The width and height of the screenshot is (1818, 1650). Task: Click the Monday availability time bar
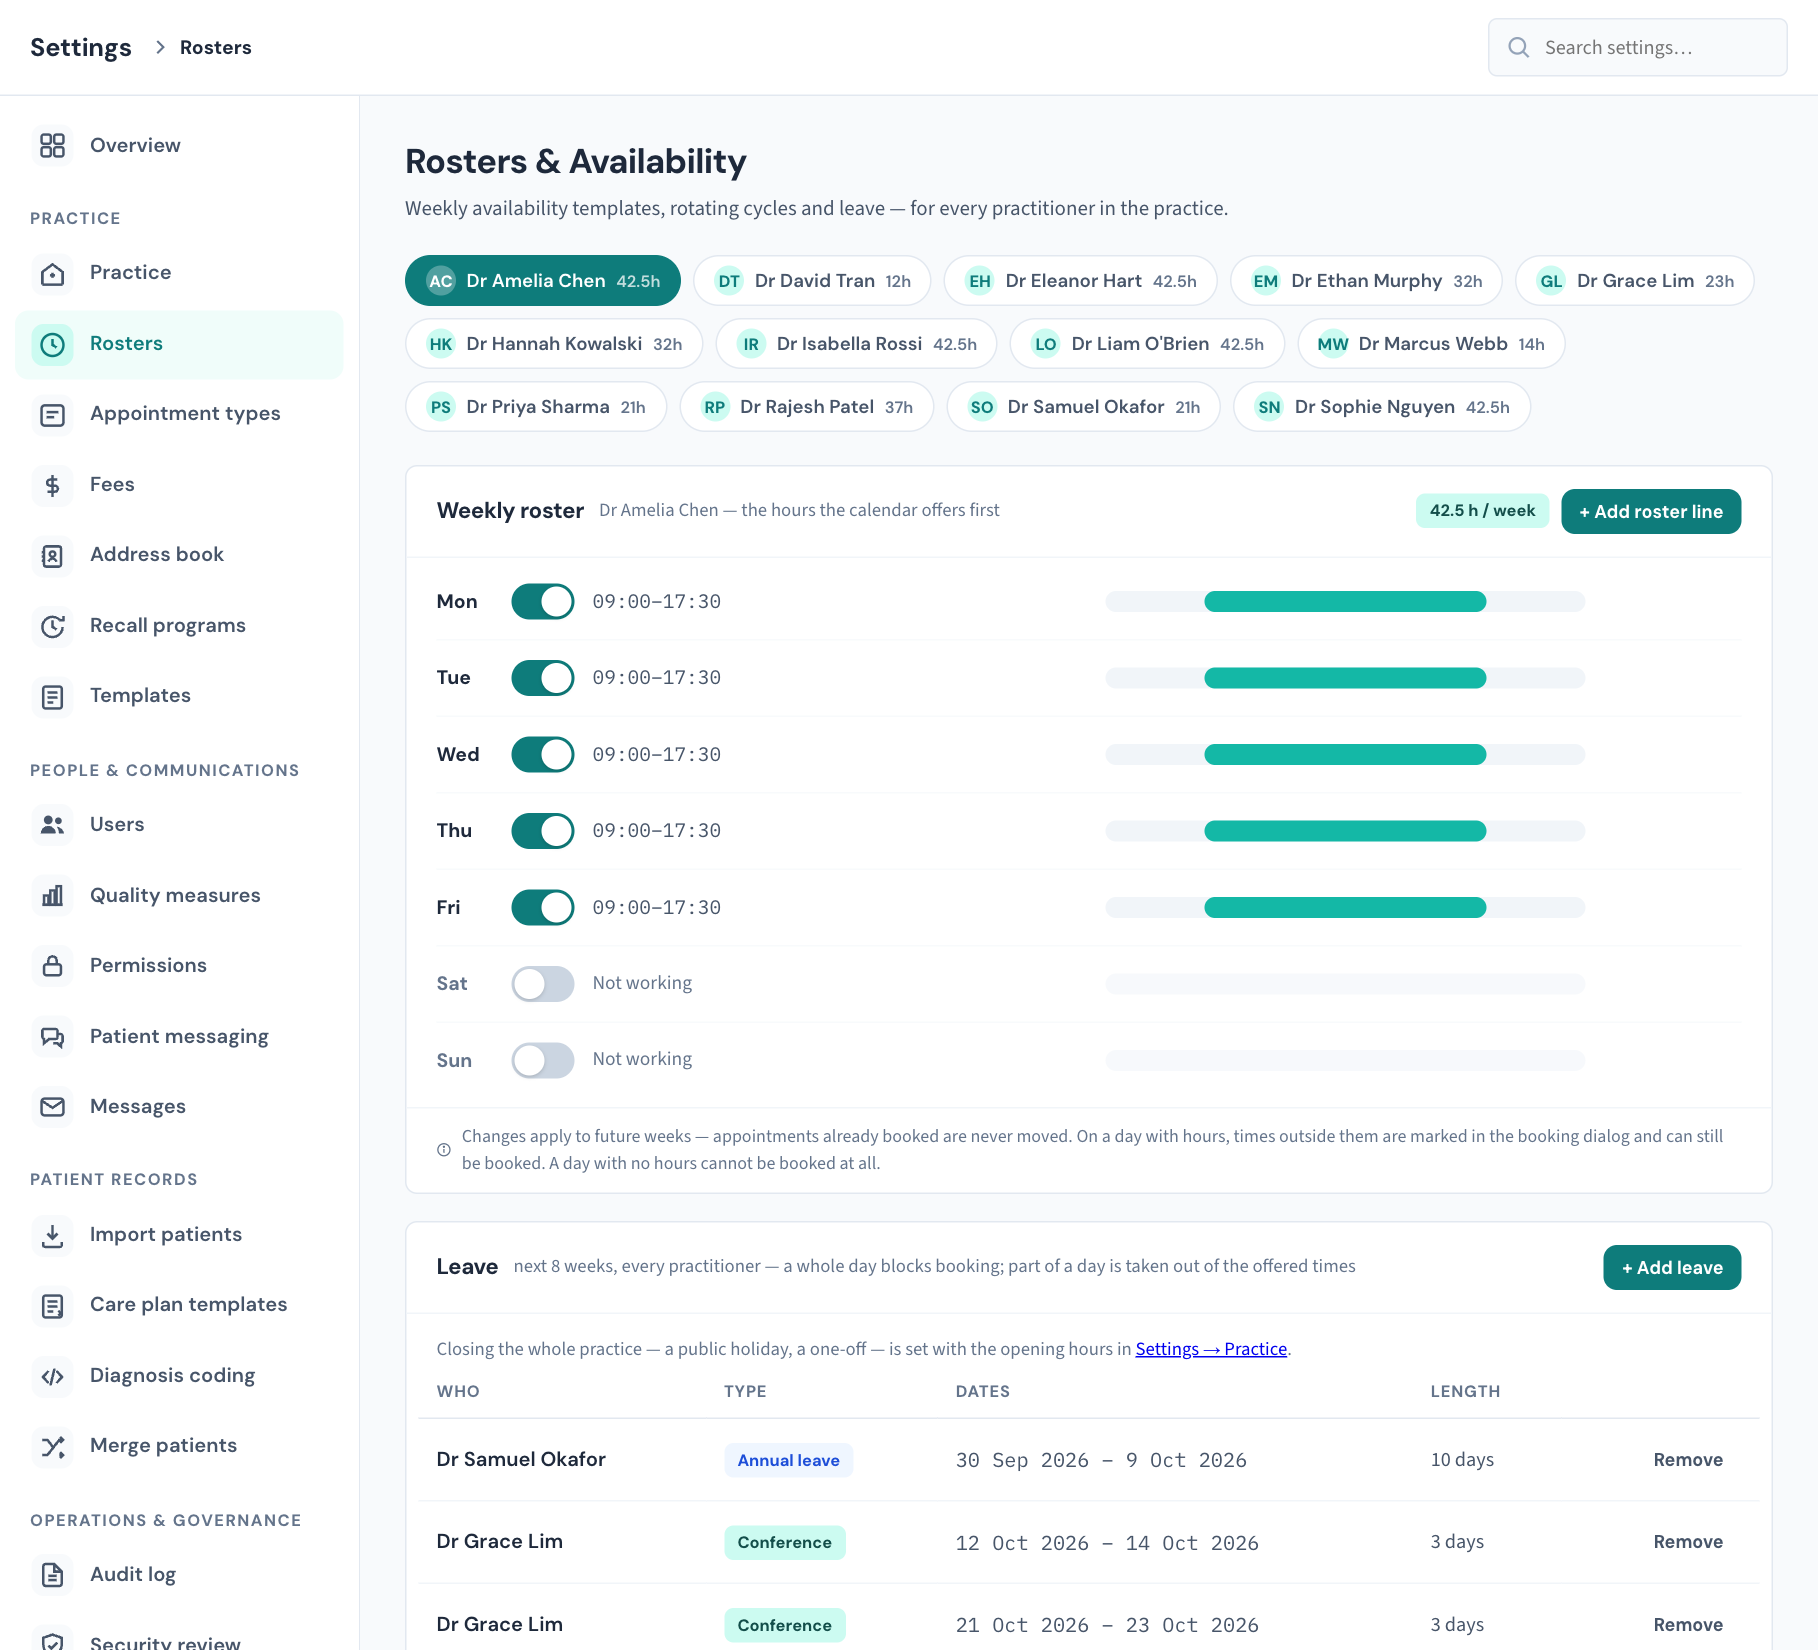click(1345, 602)
